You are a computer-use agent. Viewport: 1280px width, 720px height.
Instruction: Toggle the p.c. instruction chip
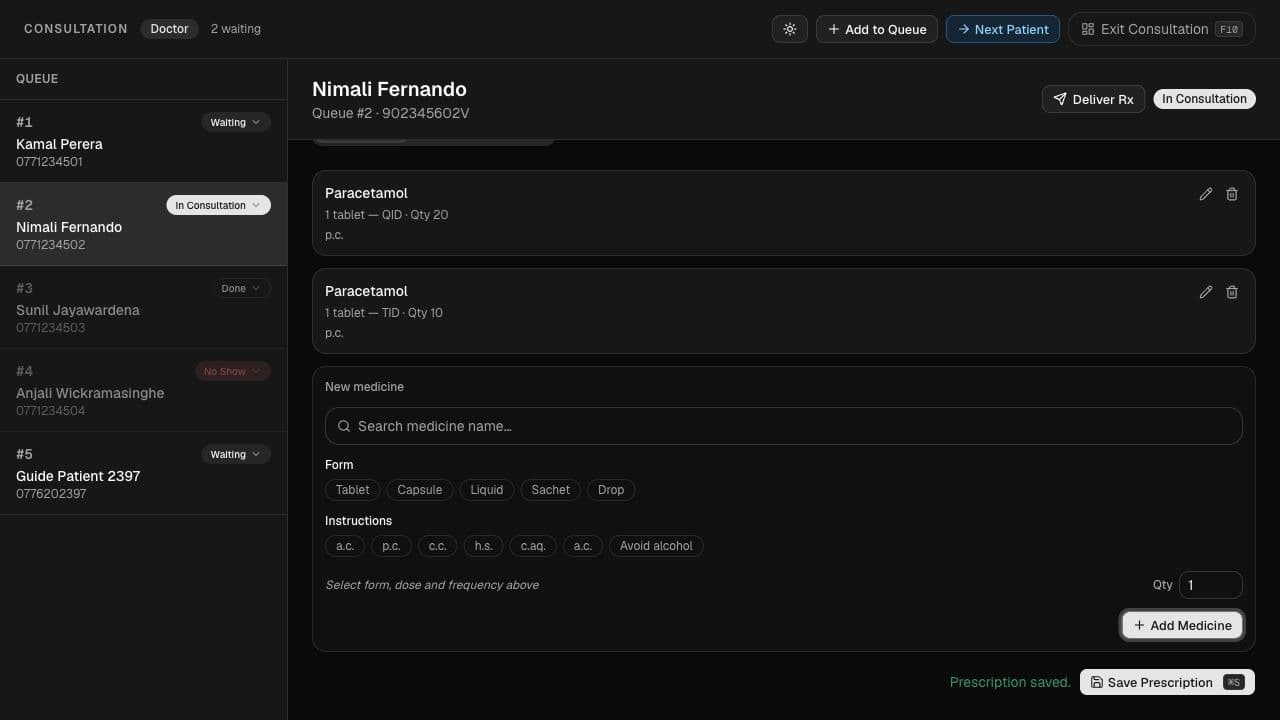pos(391,546)
